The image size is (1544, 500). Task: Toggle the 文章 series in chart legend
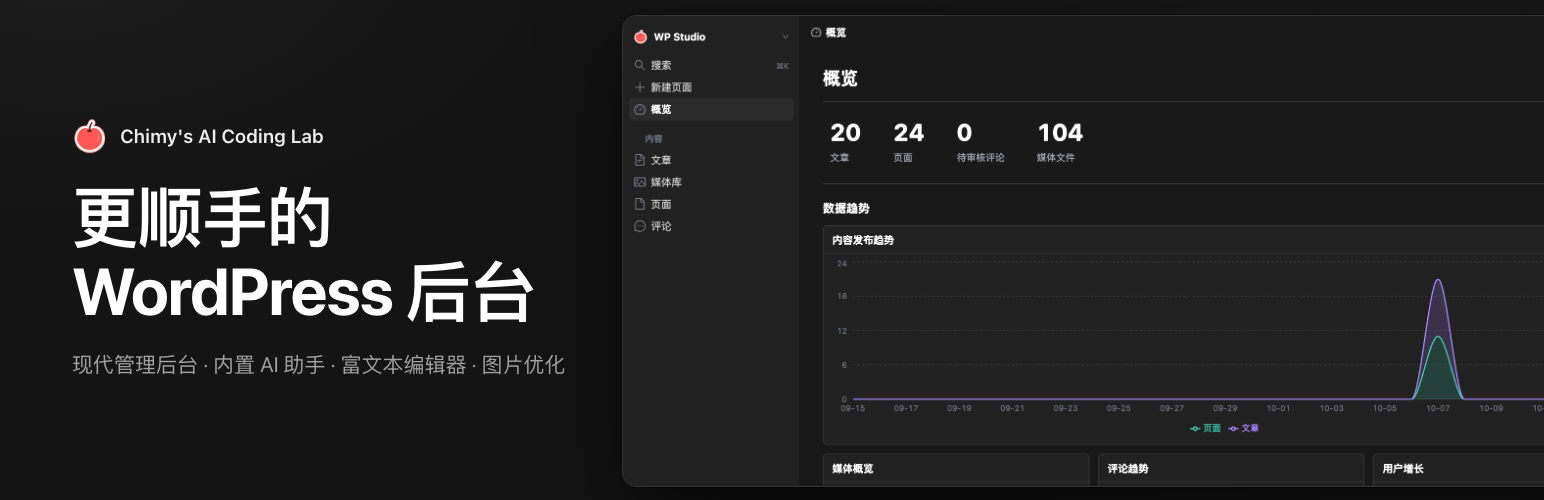[x=1244, y=428]
